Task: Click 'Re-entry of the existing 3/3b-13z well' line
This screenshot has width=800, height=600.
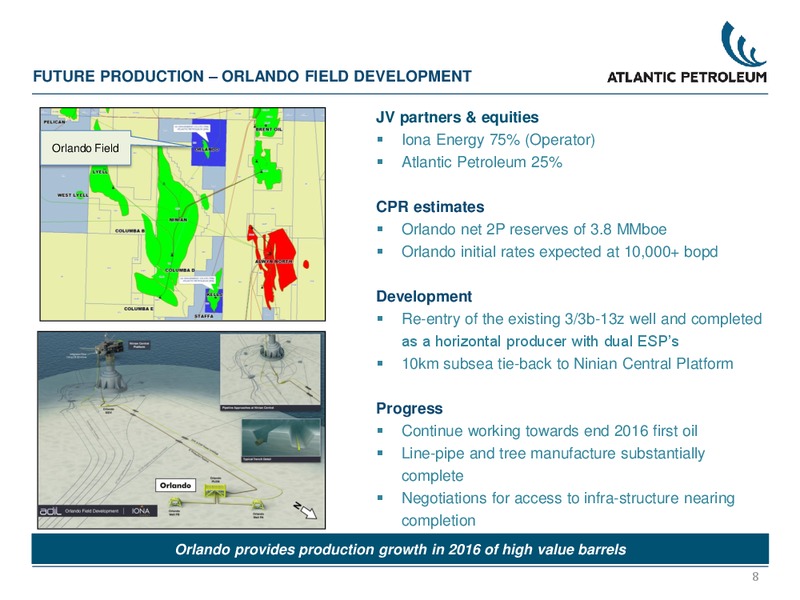Action: coord(581,319)
